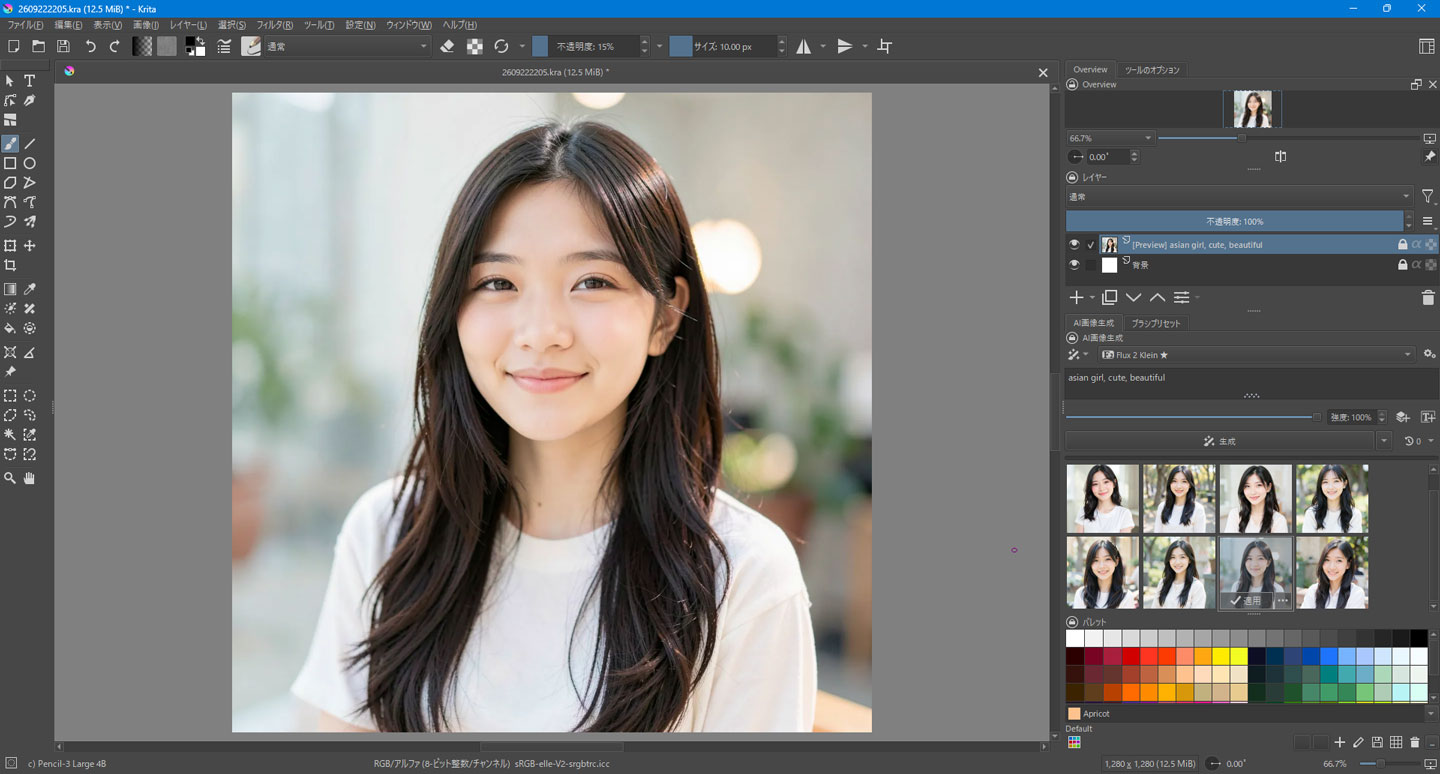Open the Flux 2 Klein model dropdown
Viewport: 1440px width, 774px height.
(1257, 355)
